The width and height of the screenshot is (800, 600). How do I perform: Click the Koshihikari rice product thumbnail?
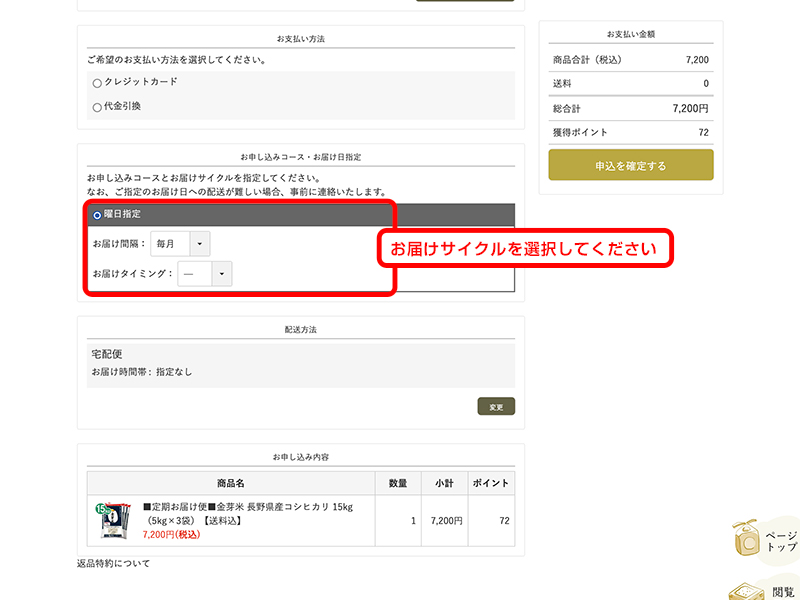(113, 521)
